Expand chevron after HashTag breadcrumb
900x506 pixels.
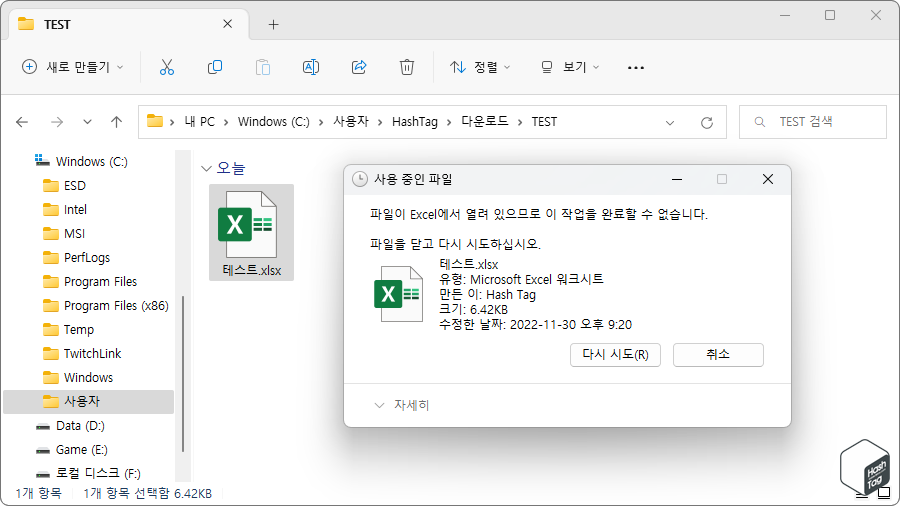tap(449, 122)
